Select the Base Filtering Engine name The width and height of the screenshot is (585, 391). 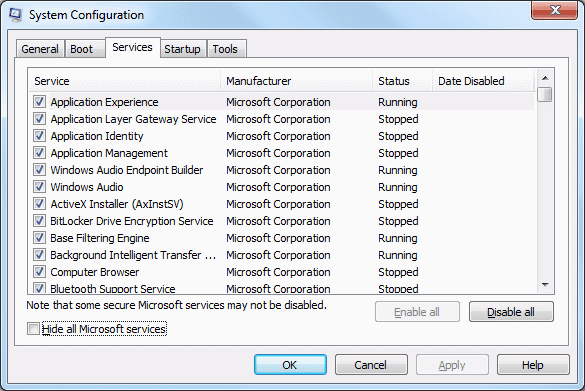click(x=100, y=238)
